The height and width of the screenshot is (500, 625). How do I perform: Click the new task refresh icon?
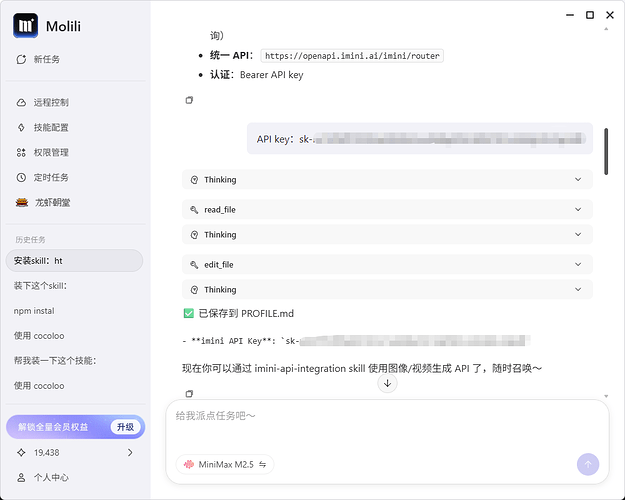(21, 59)
